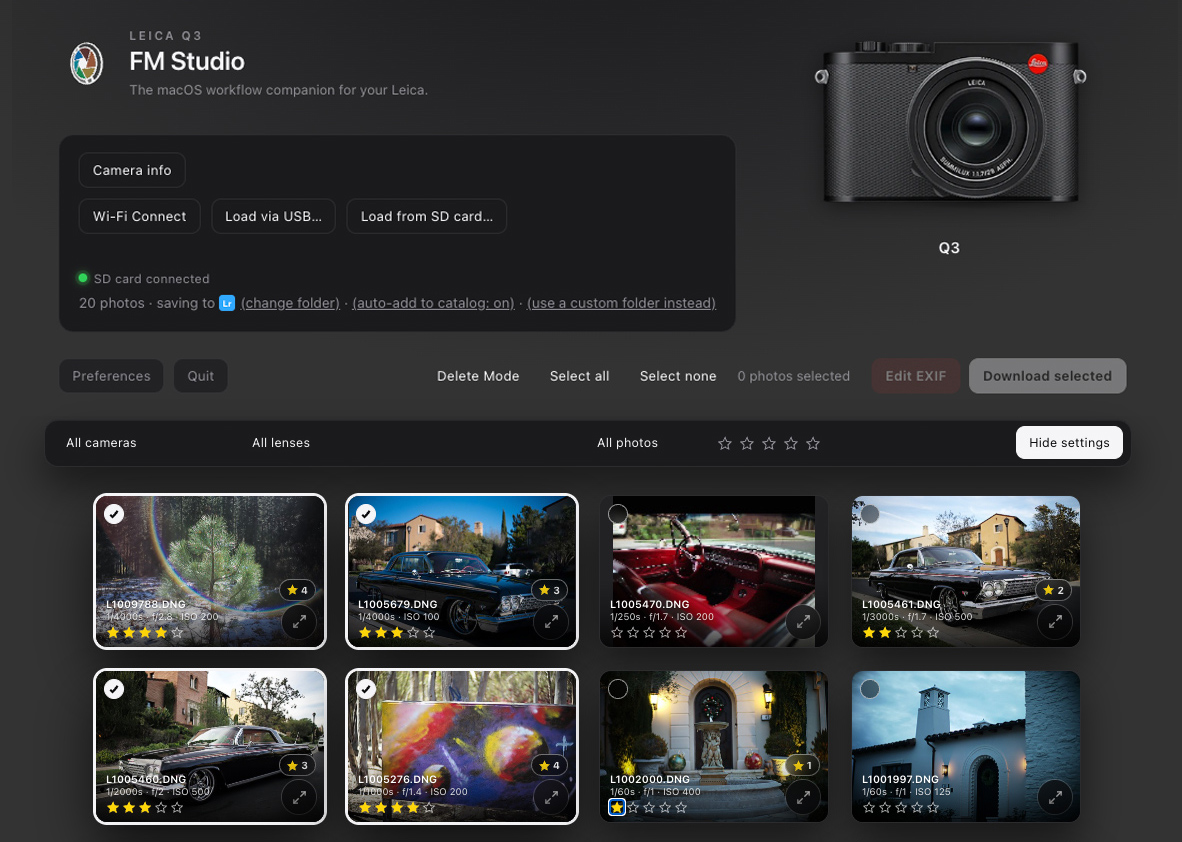Click the 3-star badge on L1005460.DNG

298,765
